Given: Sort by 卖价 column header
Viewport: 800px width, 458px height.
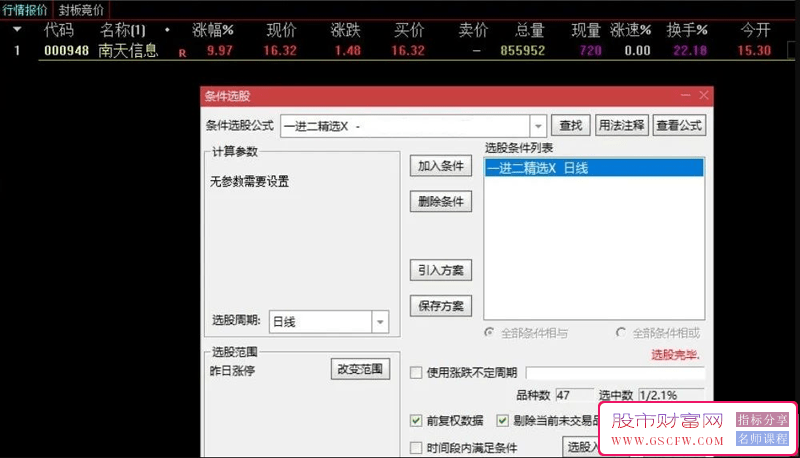Looking at the screenshot, I should [473, 30].
